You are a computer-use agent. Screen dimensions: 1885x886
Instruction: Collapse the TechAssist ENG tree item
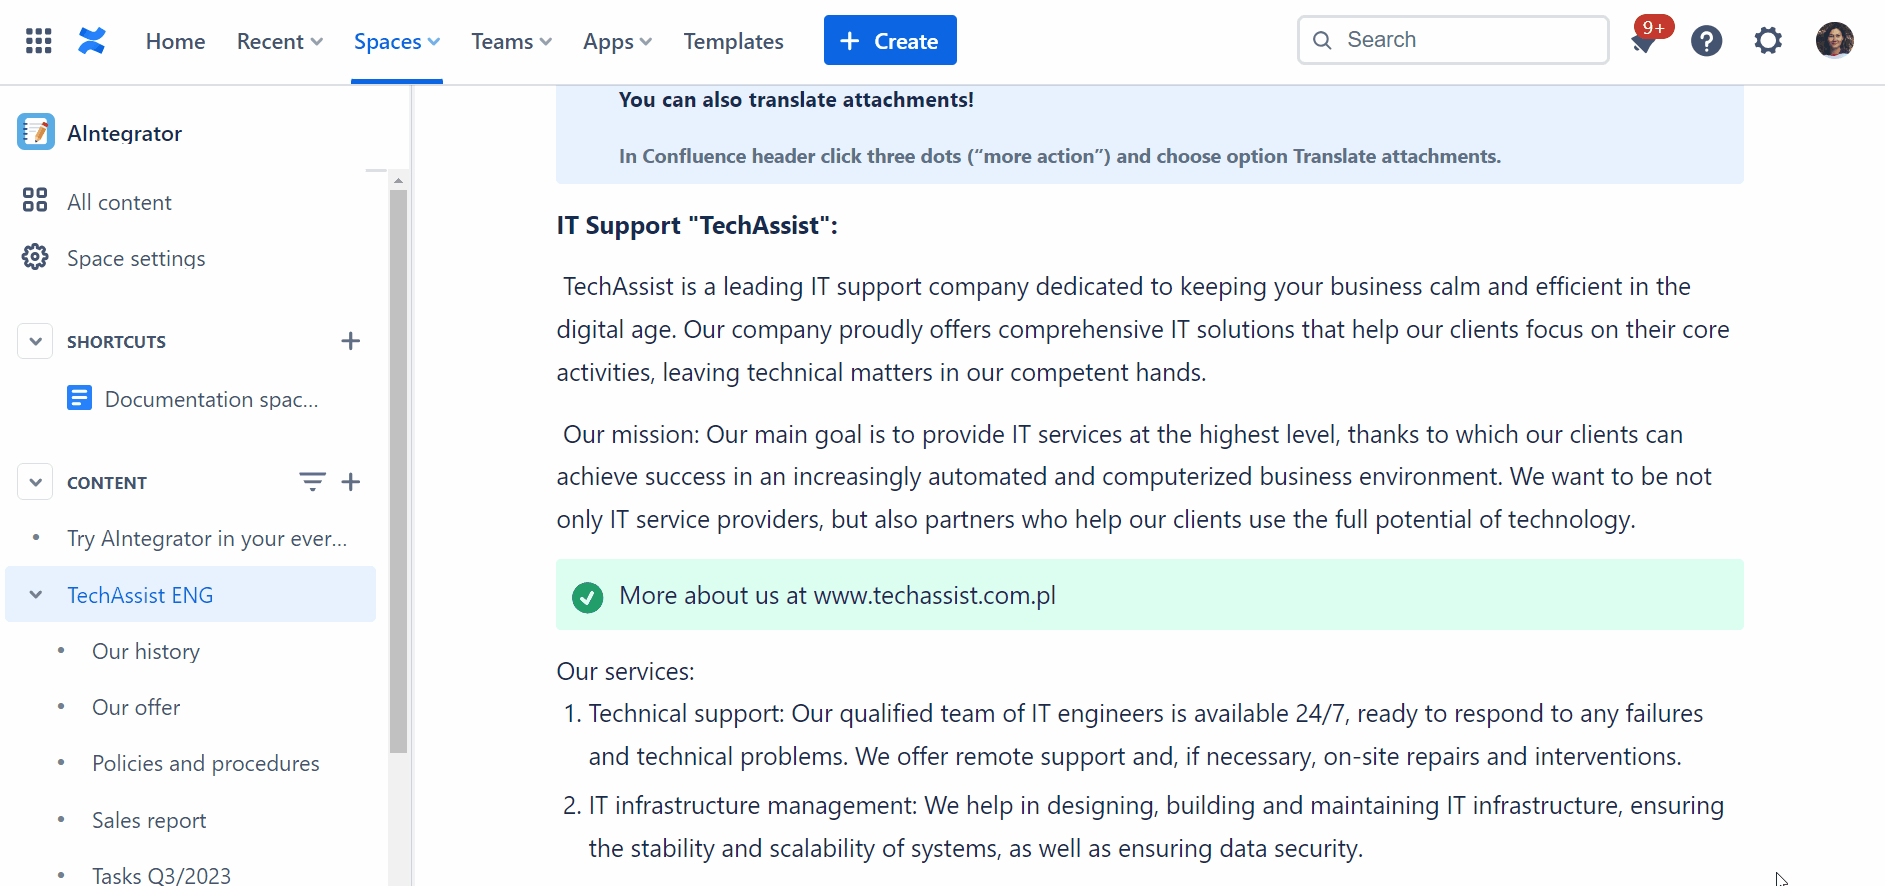[x=36, y=595]
